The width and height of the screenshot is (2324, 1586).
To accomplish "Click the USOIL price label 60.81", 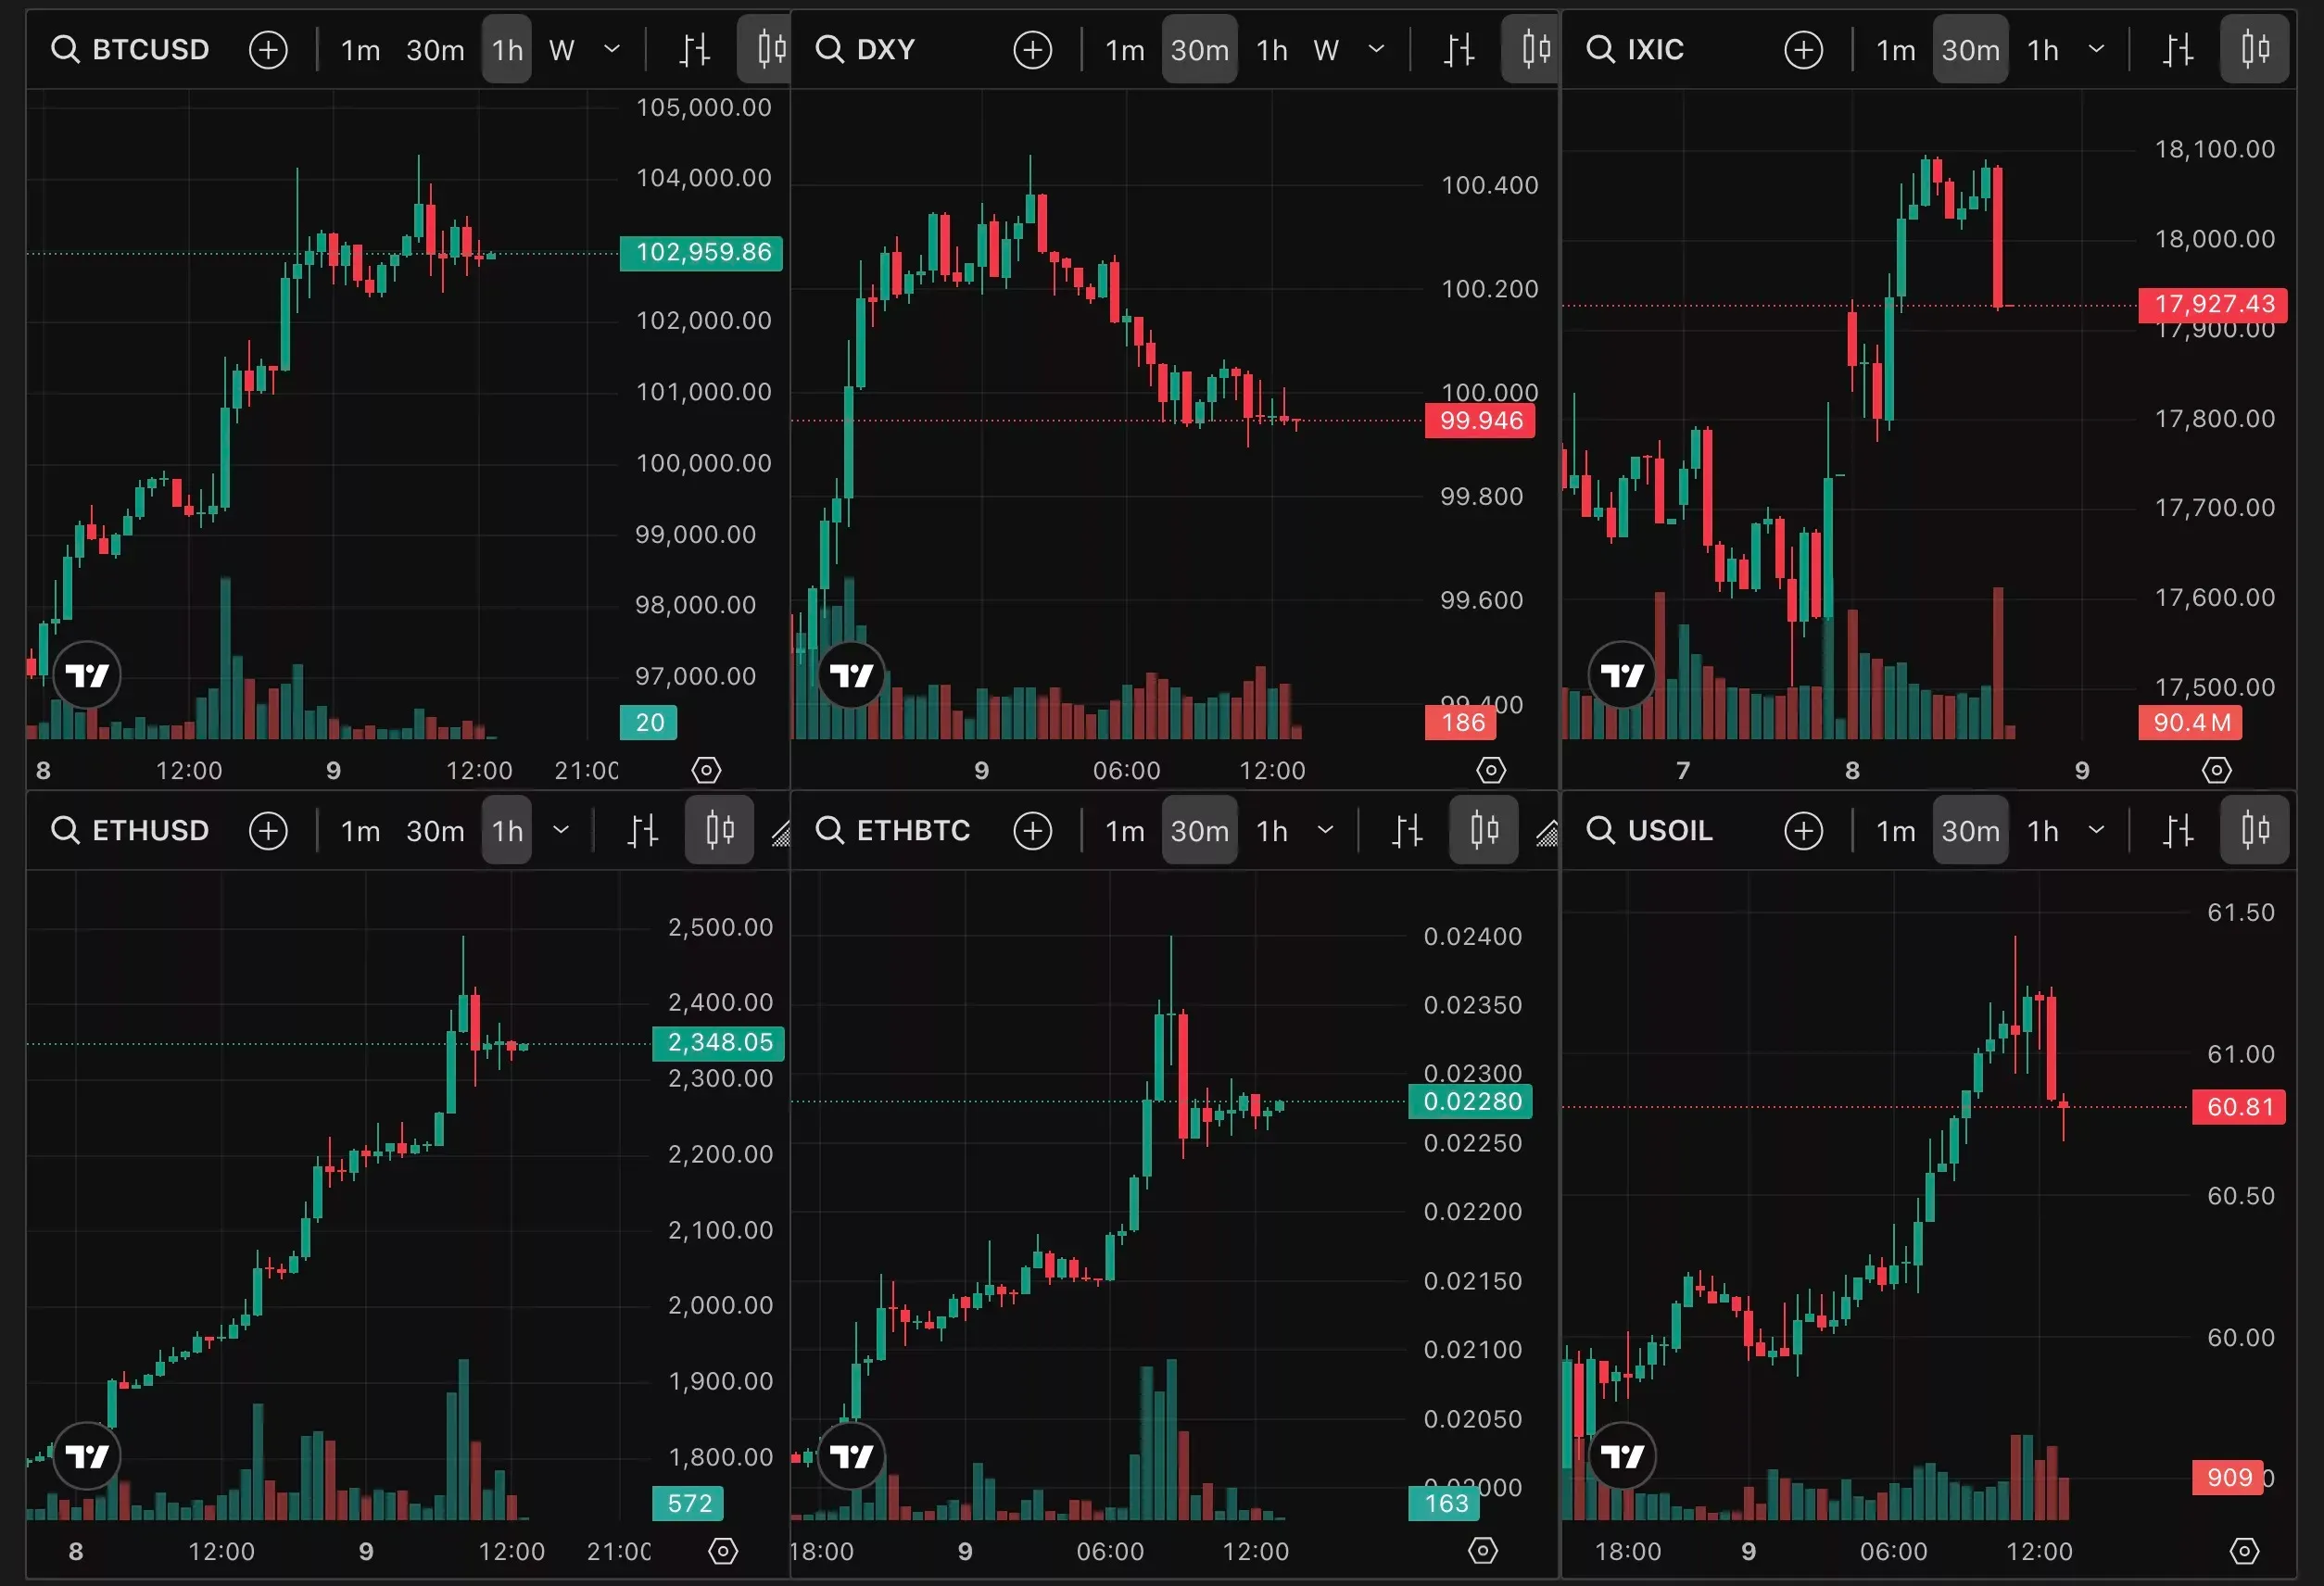I will tap(2239, 1107).
